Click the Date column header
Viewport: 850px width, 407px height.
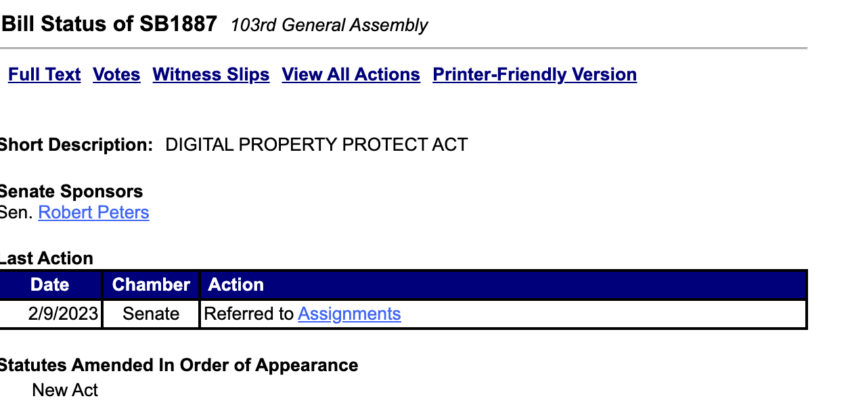[x=50, y=285]
